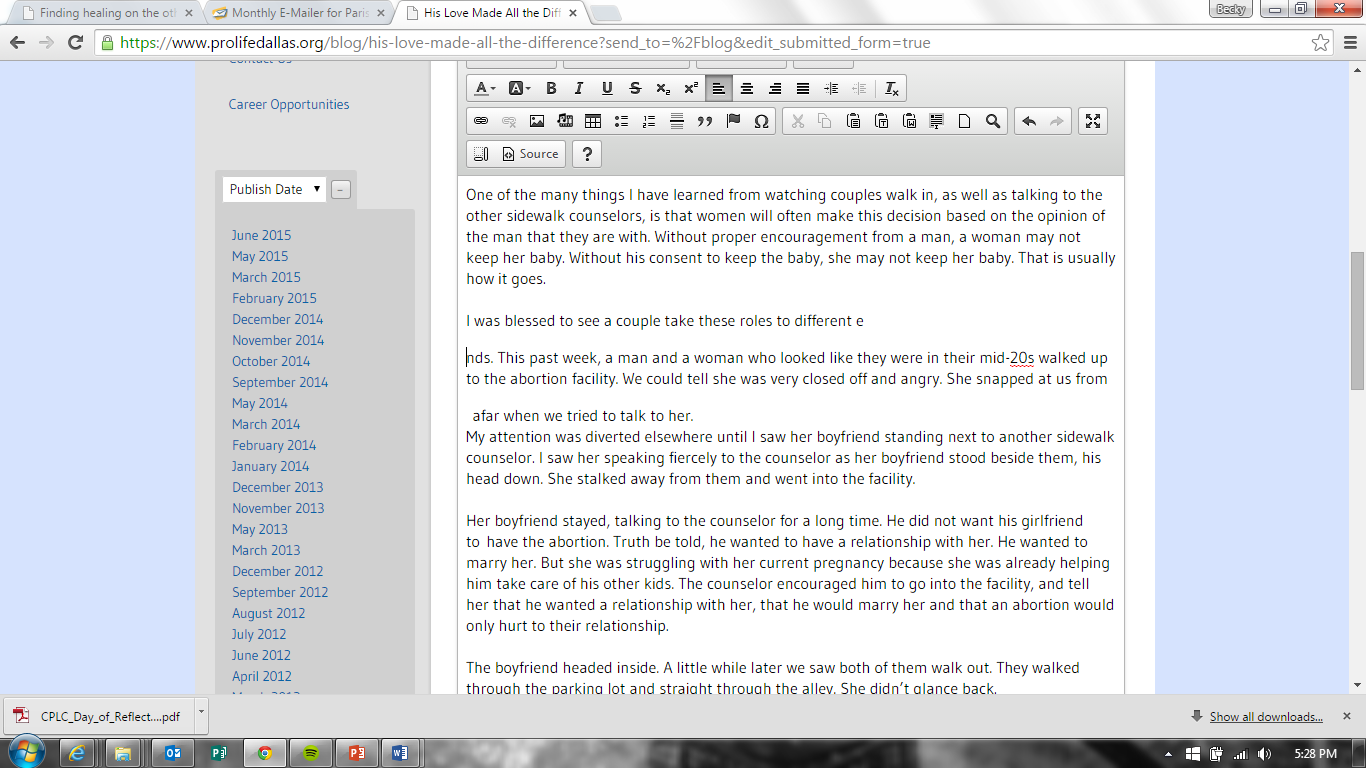Bookmark this page with the star
1366x768 pixels.
pos(1321,43)
